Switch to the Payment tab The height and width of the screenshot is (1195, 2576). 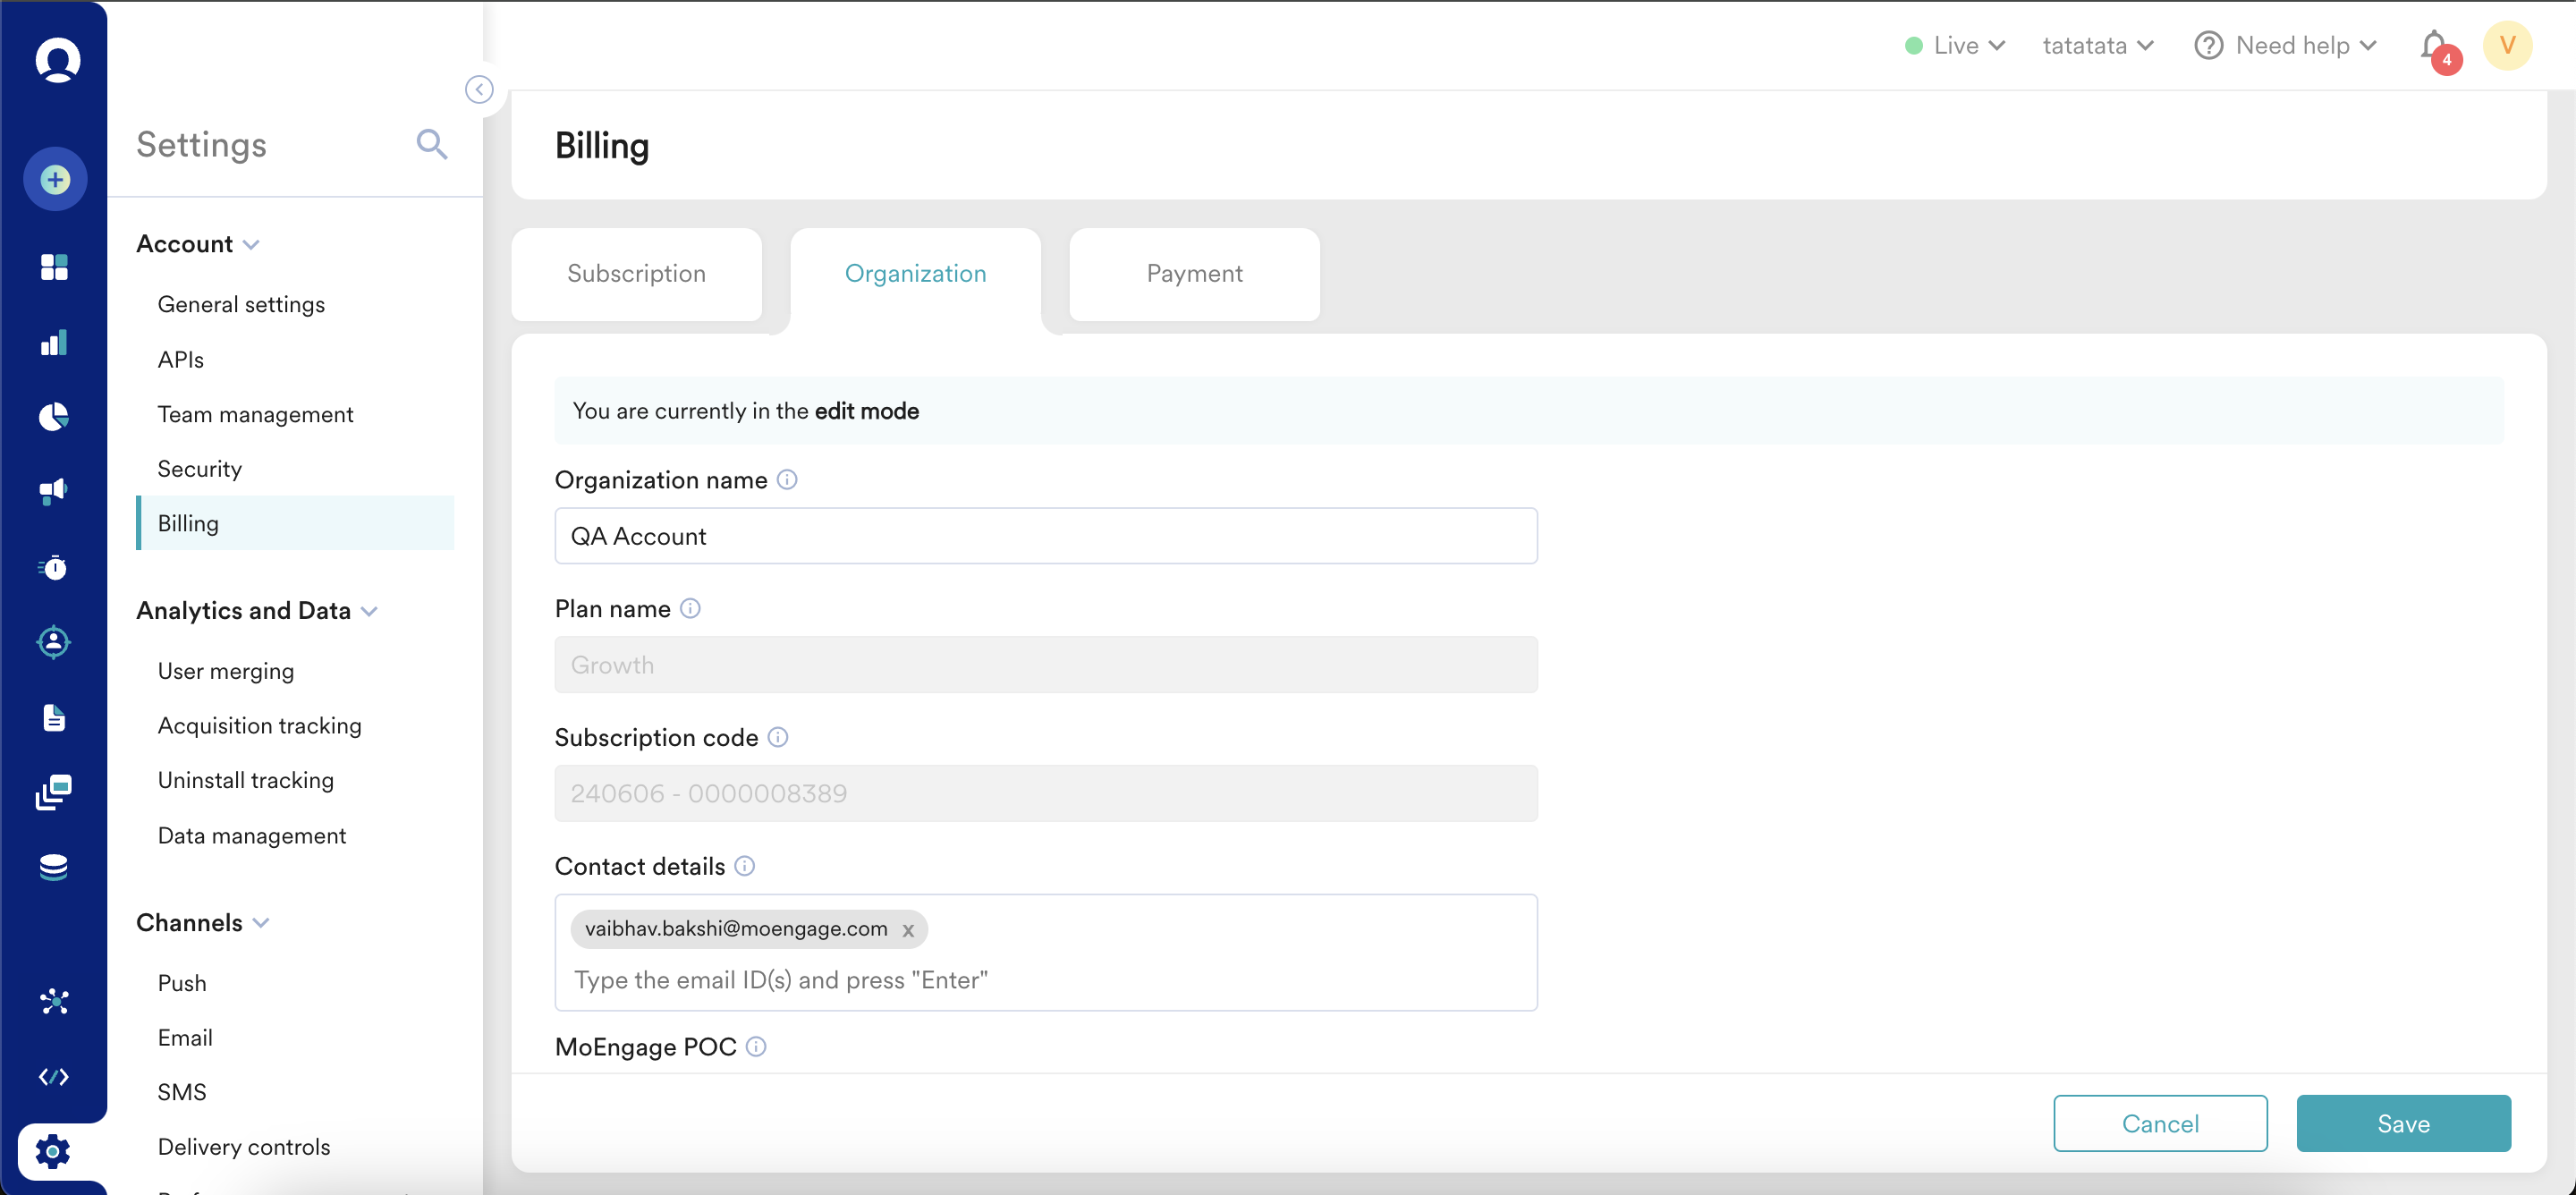1193,274
